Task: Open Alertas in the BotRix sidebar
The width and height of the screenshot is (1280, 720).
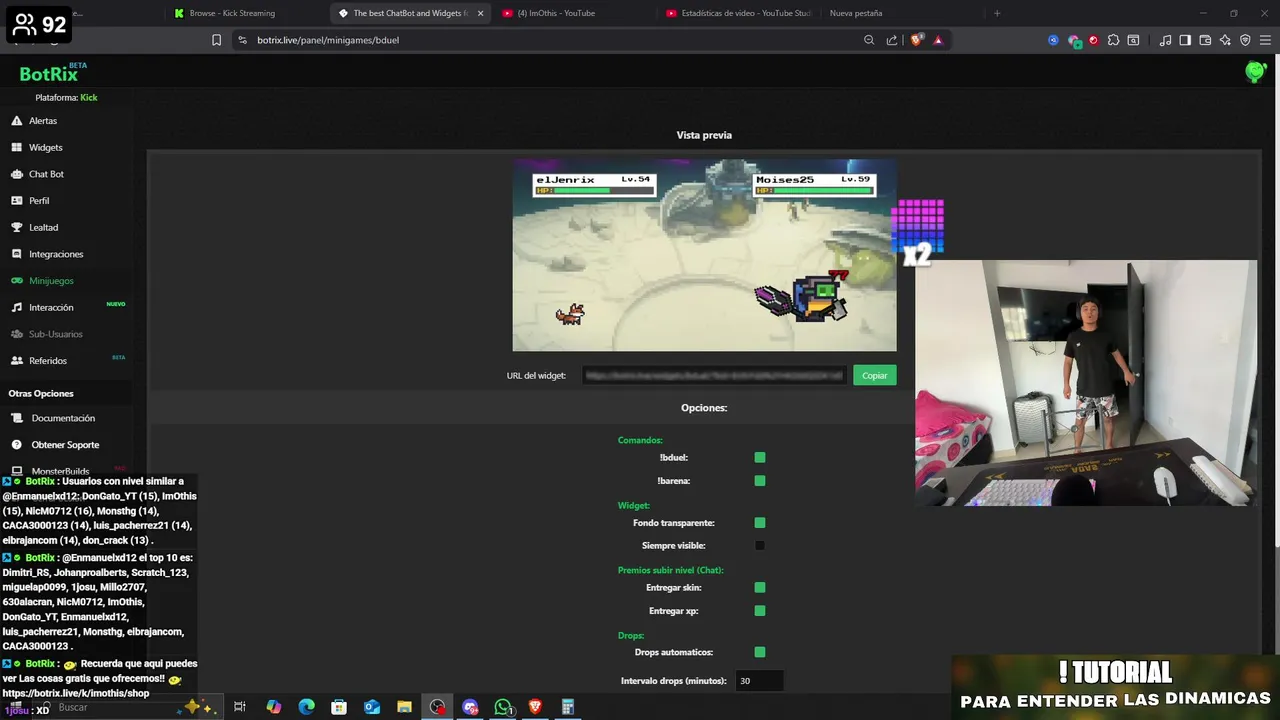Action: (x=43, y=121)
